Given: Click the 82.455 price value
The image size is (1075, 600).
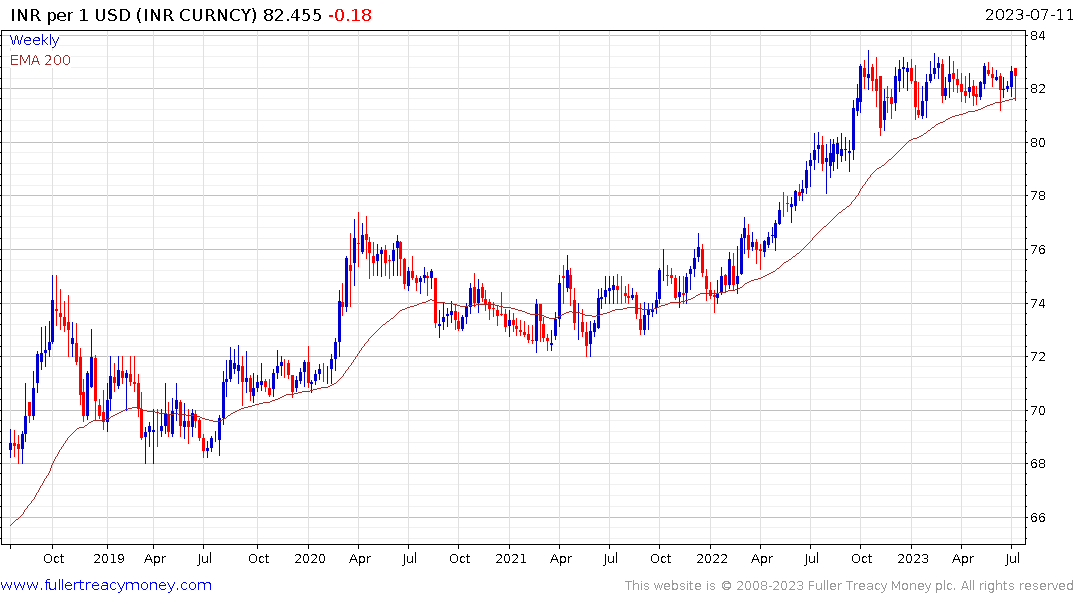Looking at the screenshot, I should tap(293, 15).
